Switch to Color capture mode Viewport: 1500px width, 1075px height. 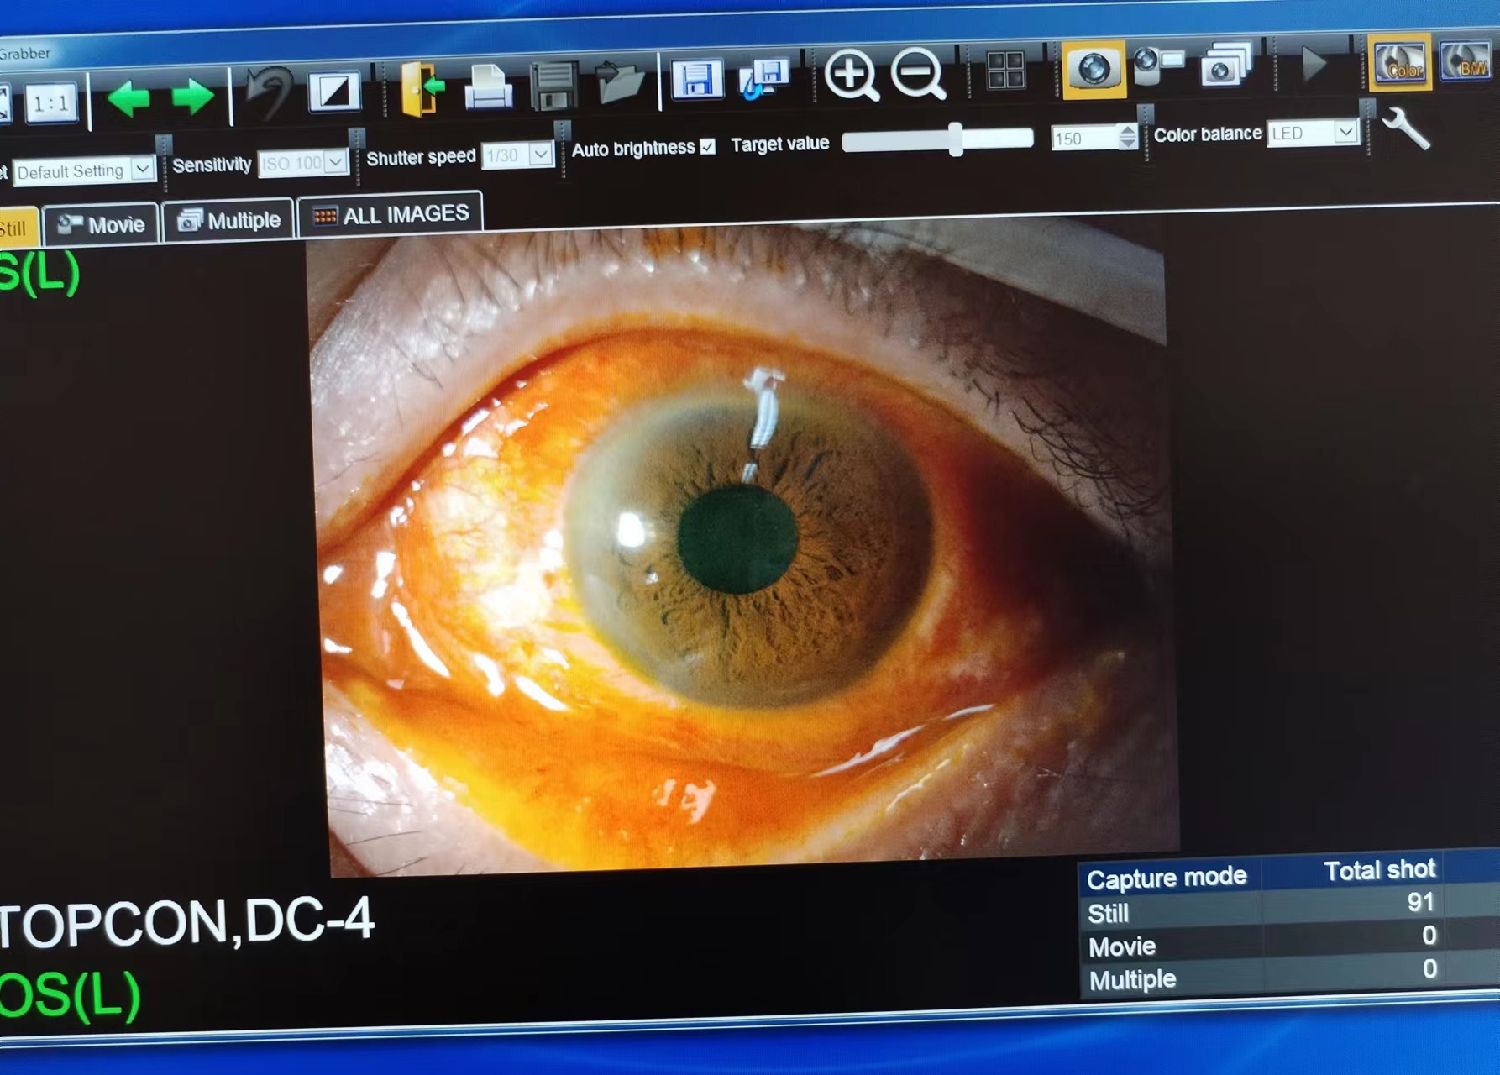(x=1399, y=64)
